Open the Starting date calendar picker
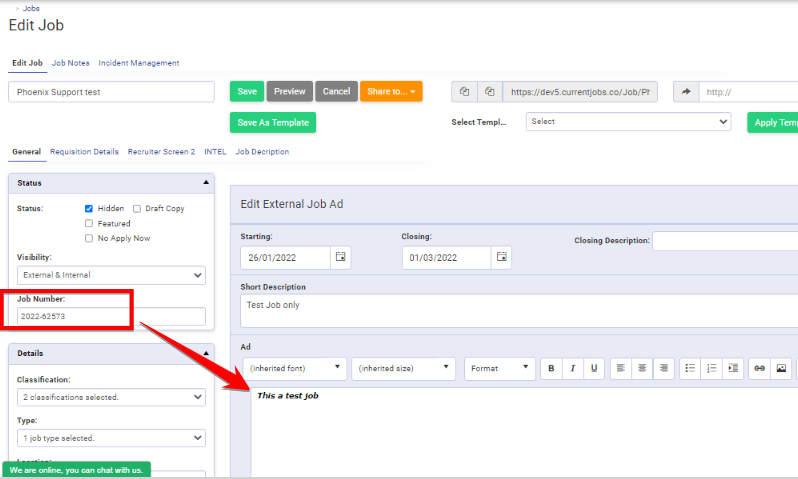Image resolution: width=798 pixels, height=479 pixels. coord(340,257)
